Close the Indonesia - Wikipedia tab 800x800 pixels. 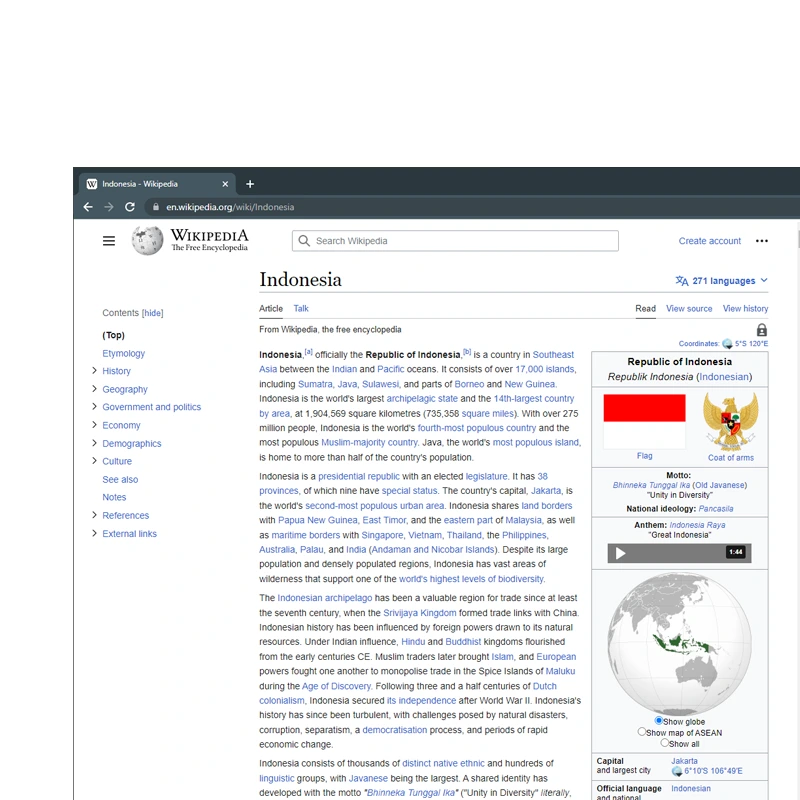225,184
